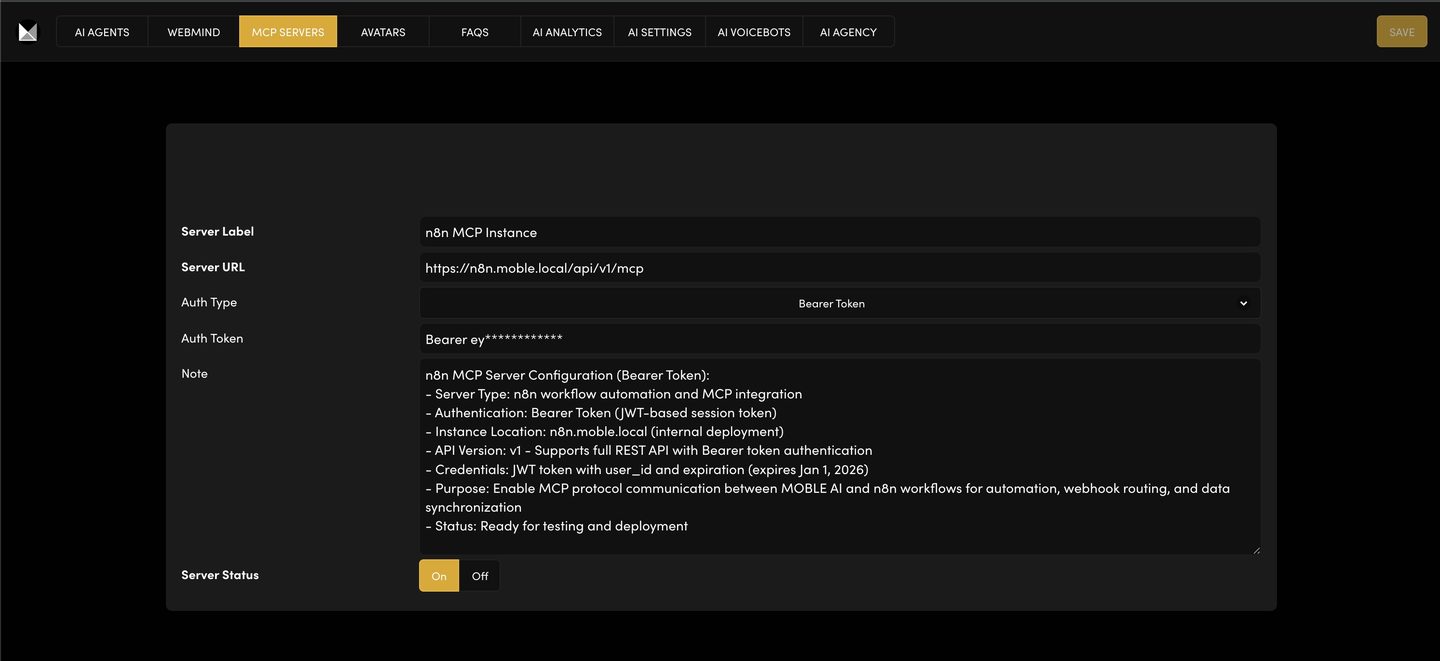Focus the Server Label input field
Viewport: 1440px width, 661px height.
pyautogui.click(x=839, y=232)
